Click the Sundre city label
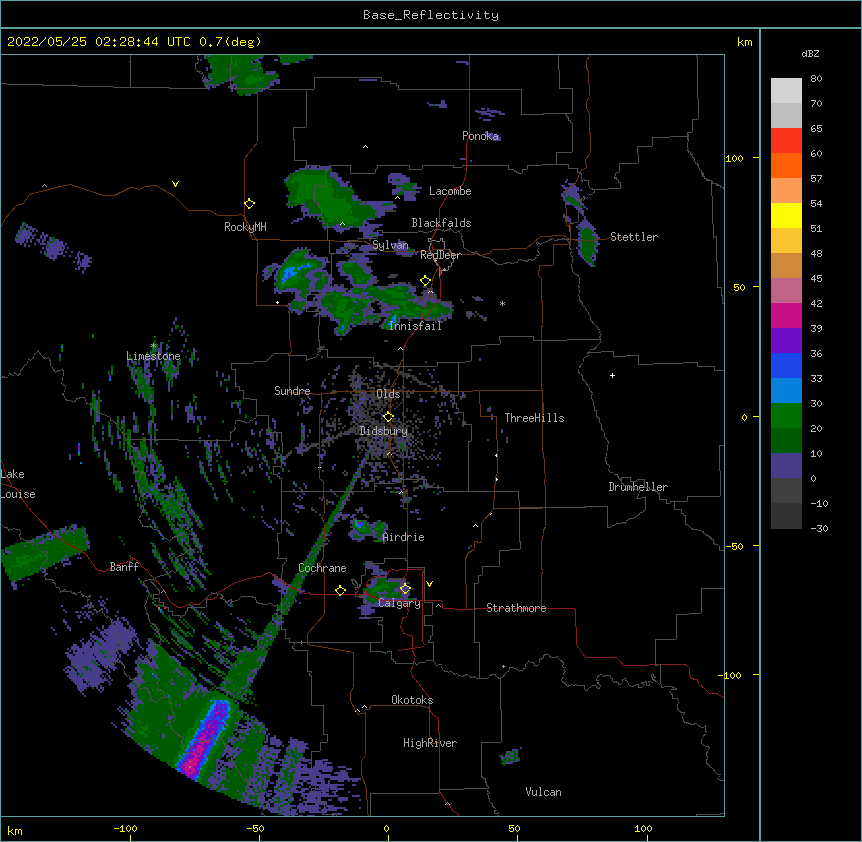This screenshot has width=862, height=842. (x=292, y=391)
